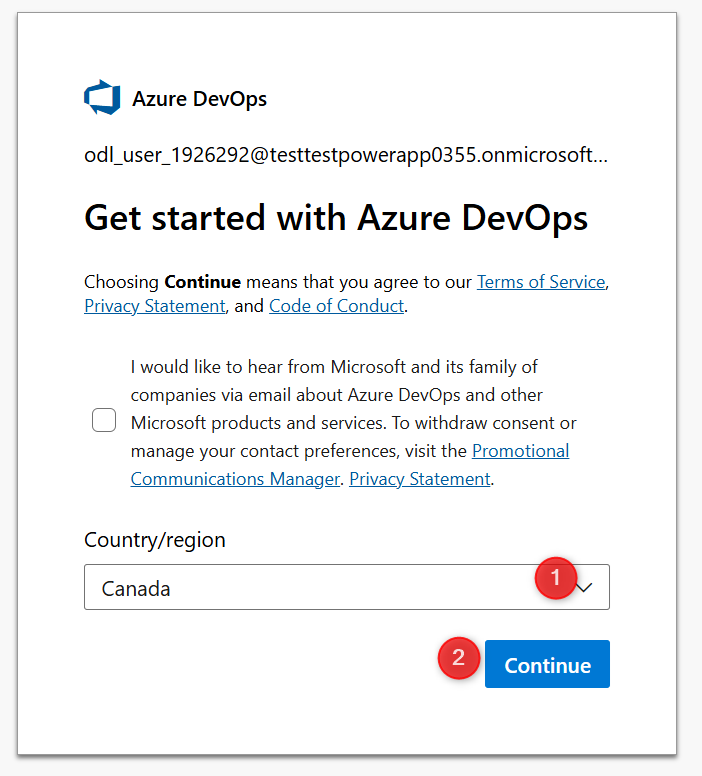702x776 pixels.
Task: Click the 'Get started with Azure DevOps' heading
Action: coord(336,218)
